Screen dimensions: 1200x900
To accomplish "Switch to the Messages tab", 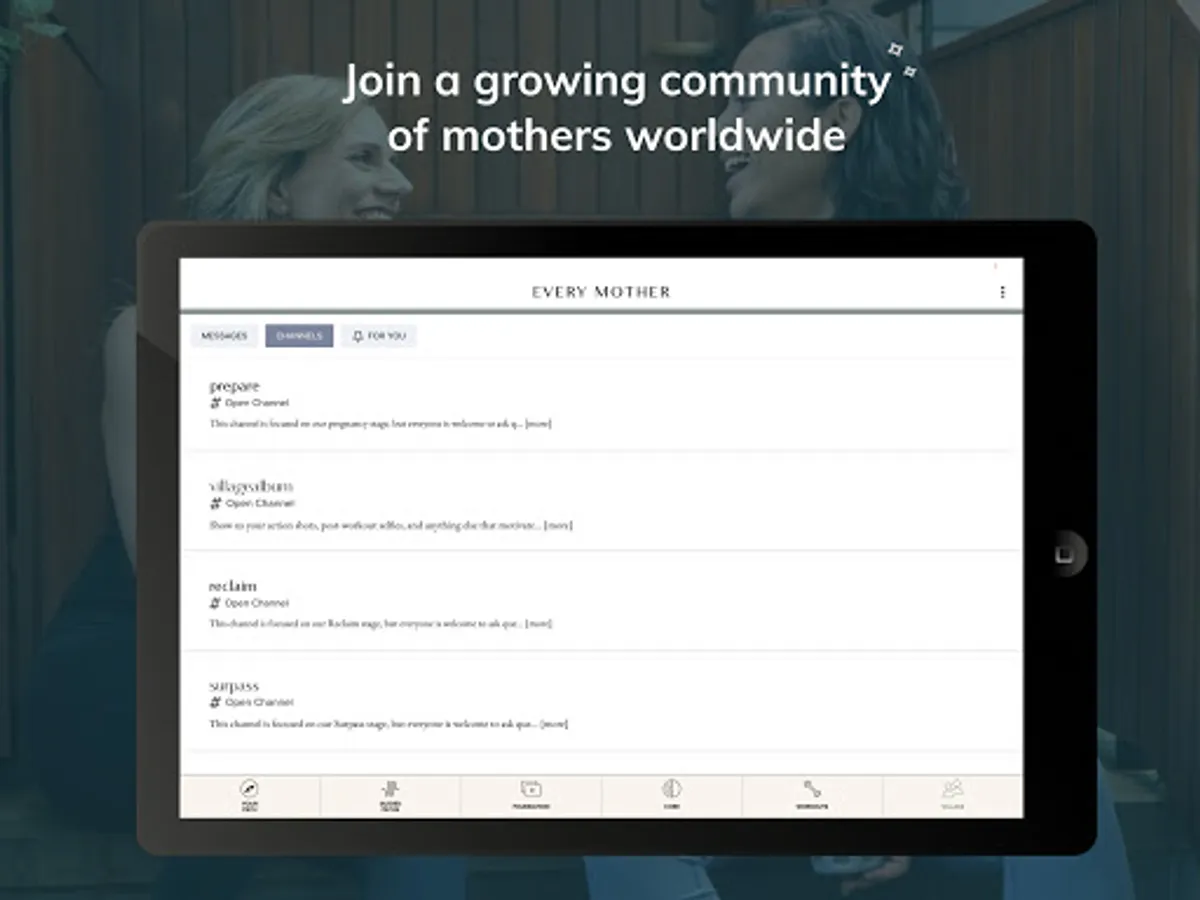I will pyautogui.click(x=224, y=336).
